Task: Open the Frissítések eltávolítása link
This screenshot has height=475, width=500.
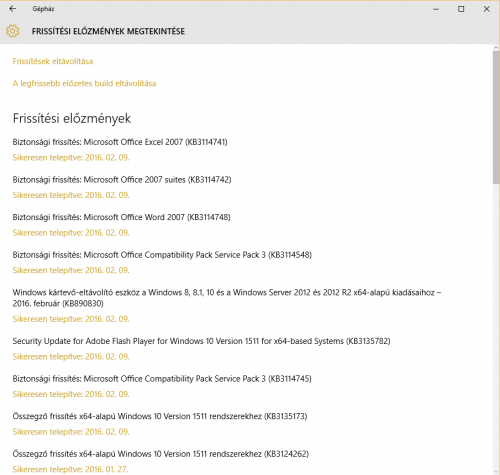Action: tap(53, 61)
